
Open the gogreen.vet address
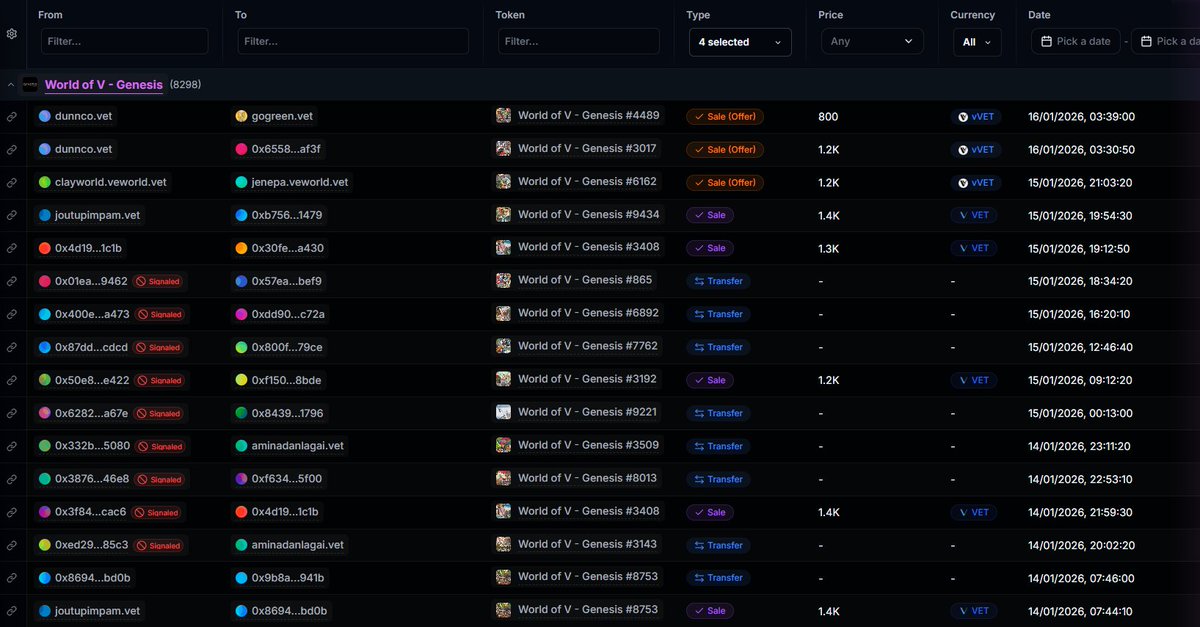tap(282, 116)
